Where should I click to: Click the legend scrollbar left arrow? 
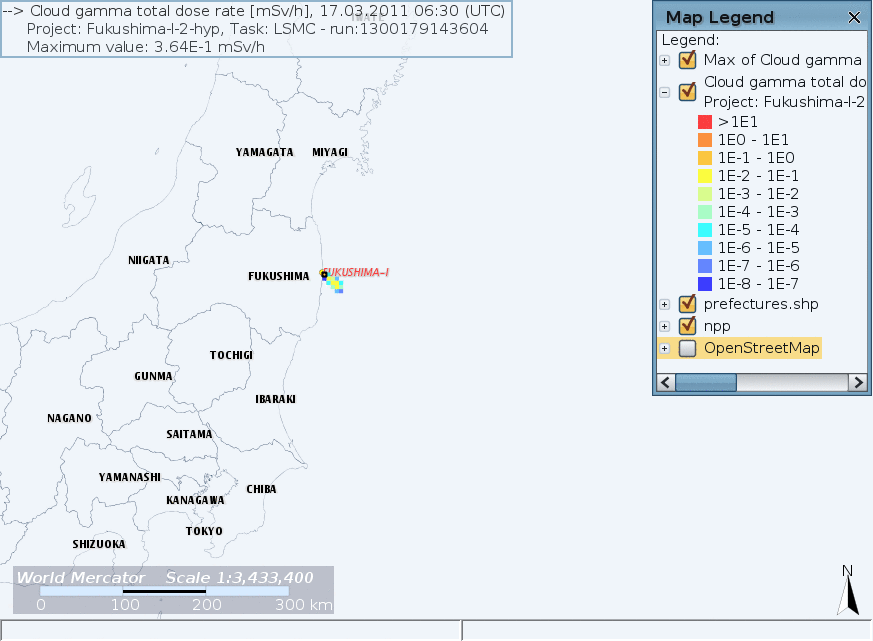666,383
